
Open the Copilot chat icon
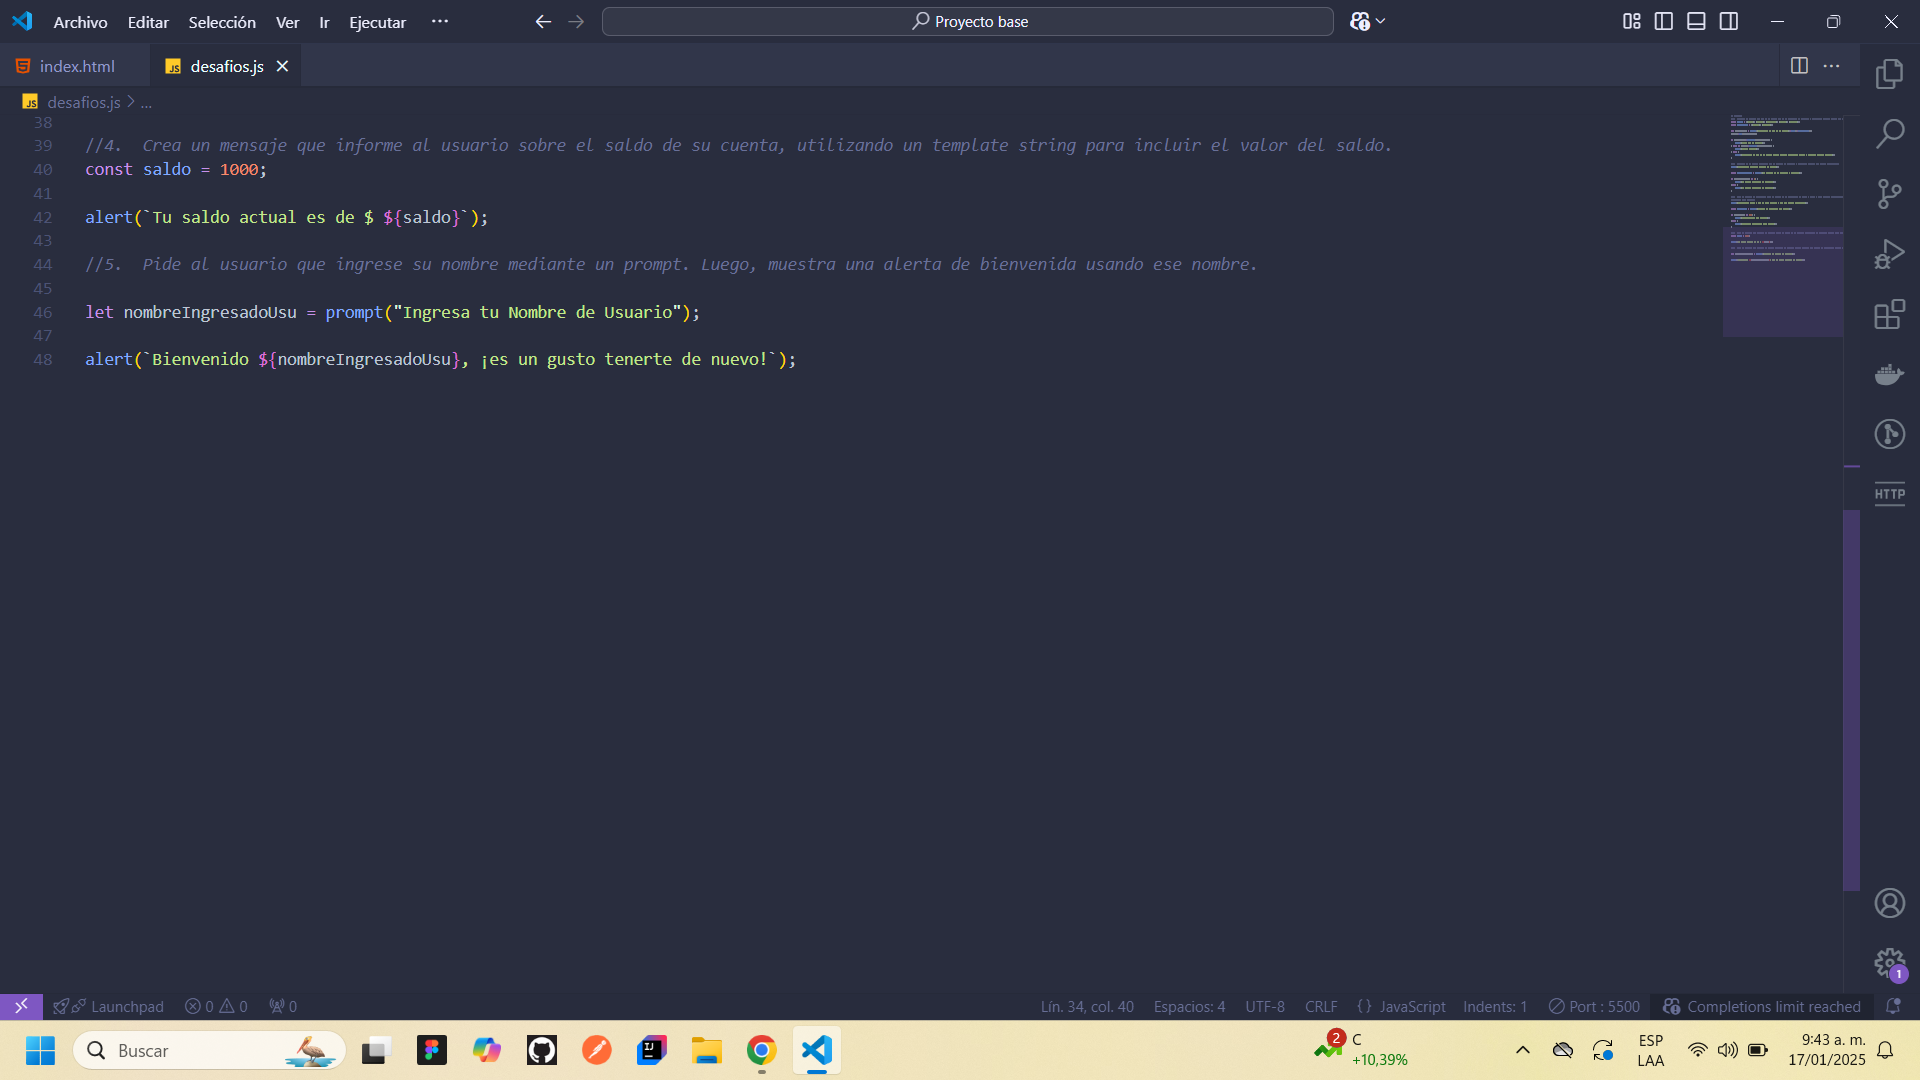1359,21
